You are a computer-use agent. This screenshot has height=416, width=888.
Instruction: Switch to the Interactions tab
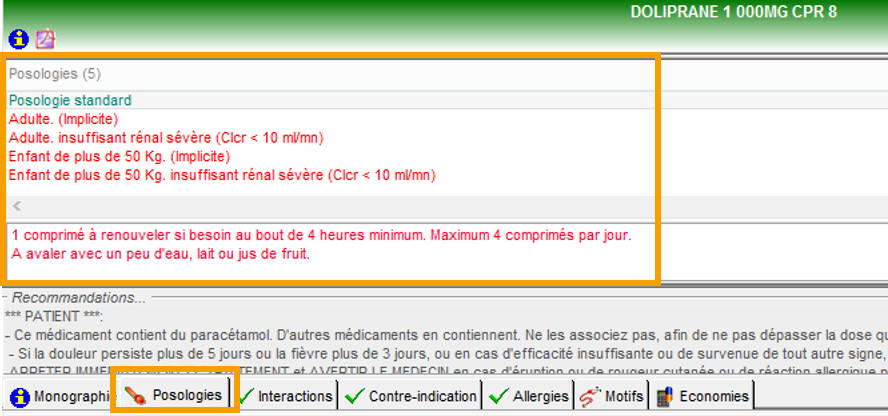(295, 397)
